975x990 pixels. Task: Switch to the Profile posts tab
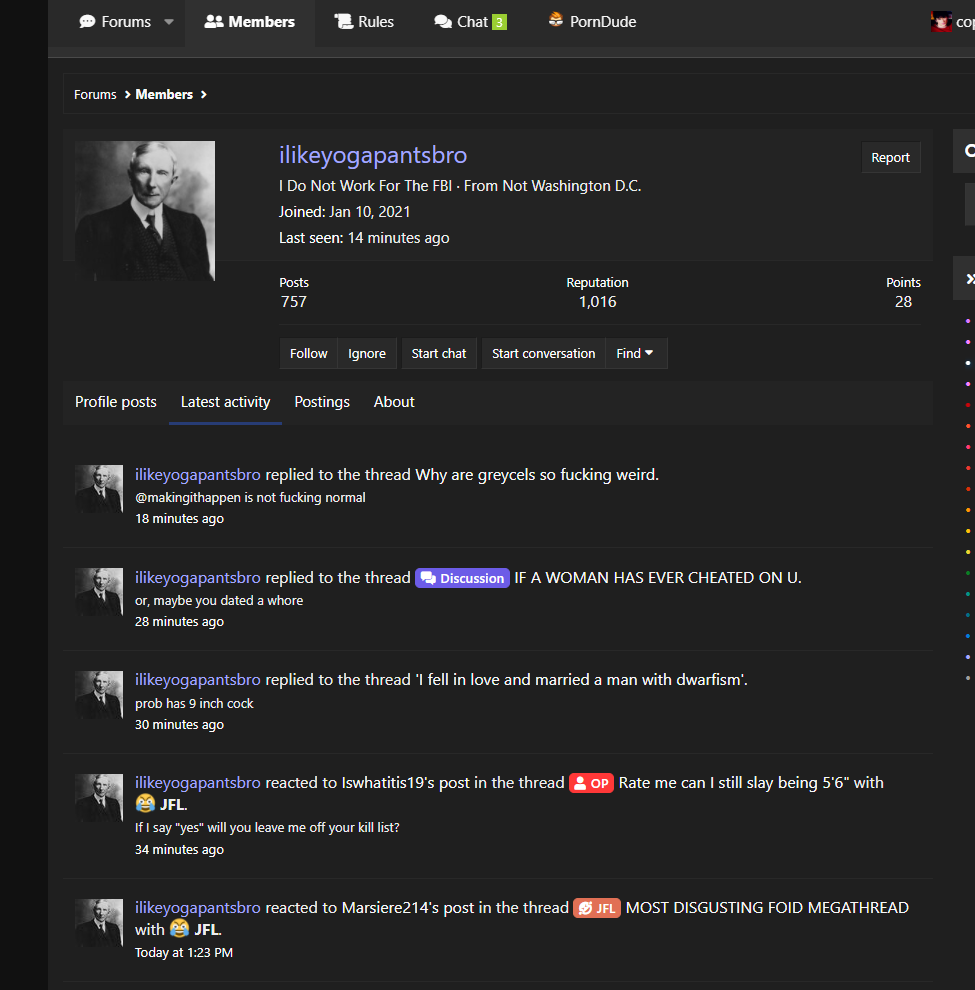[116, 402]
